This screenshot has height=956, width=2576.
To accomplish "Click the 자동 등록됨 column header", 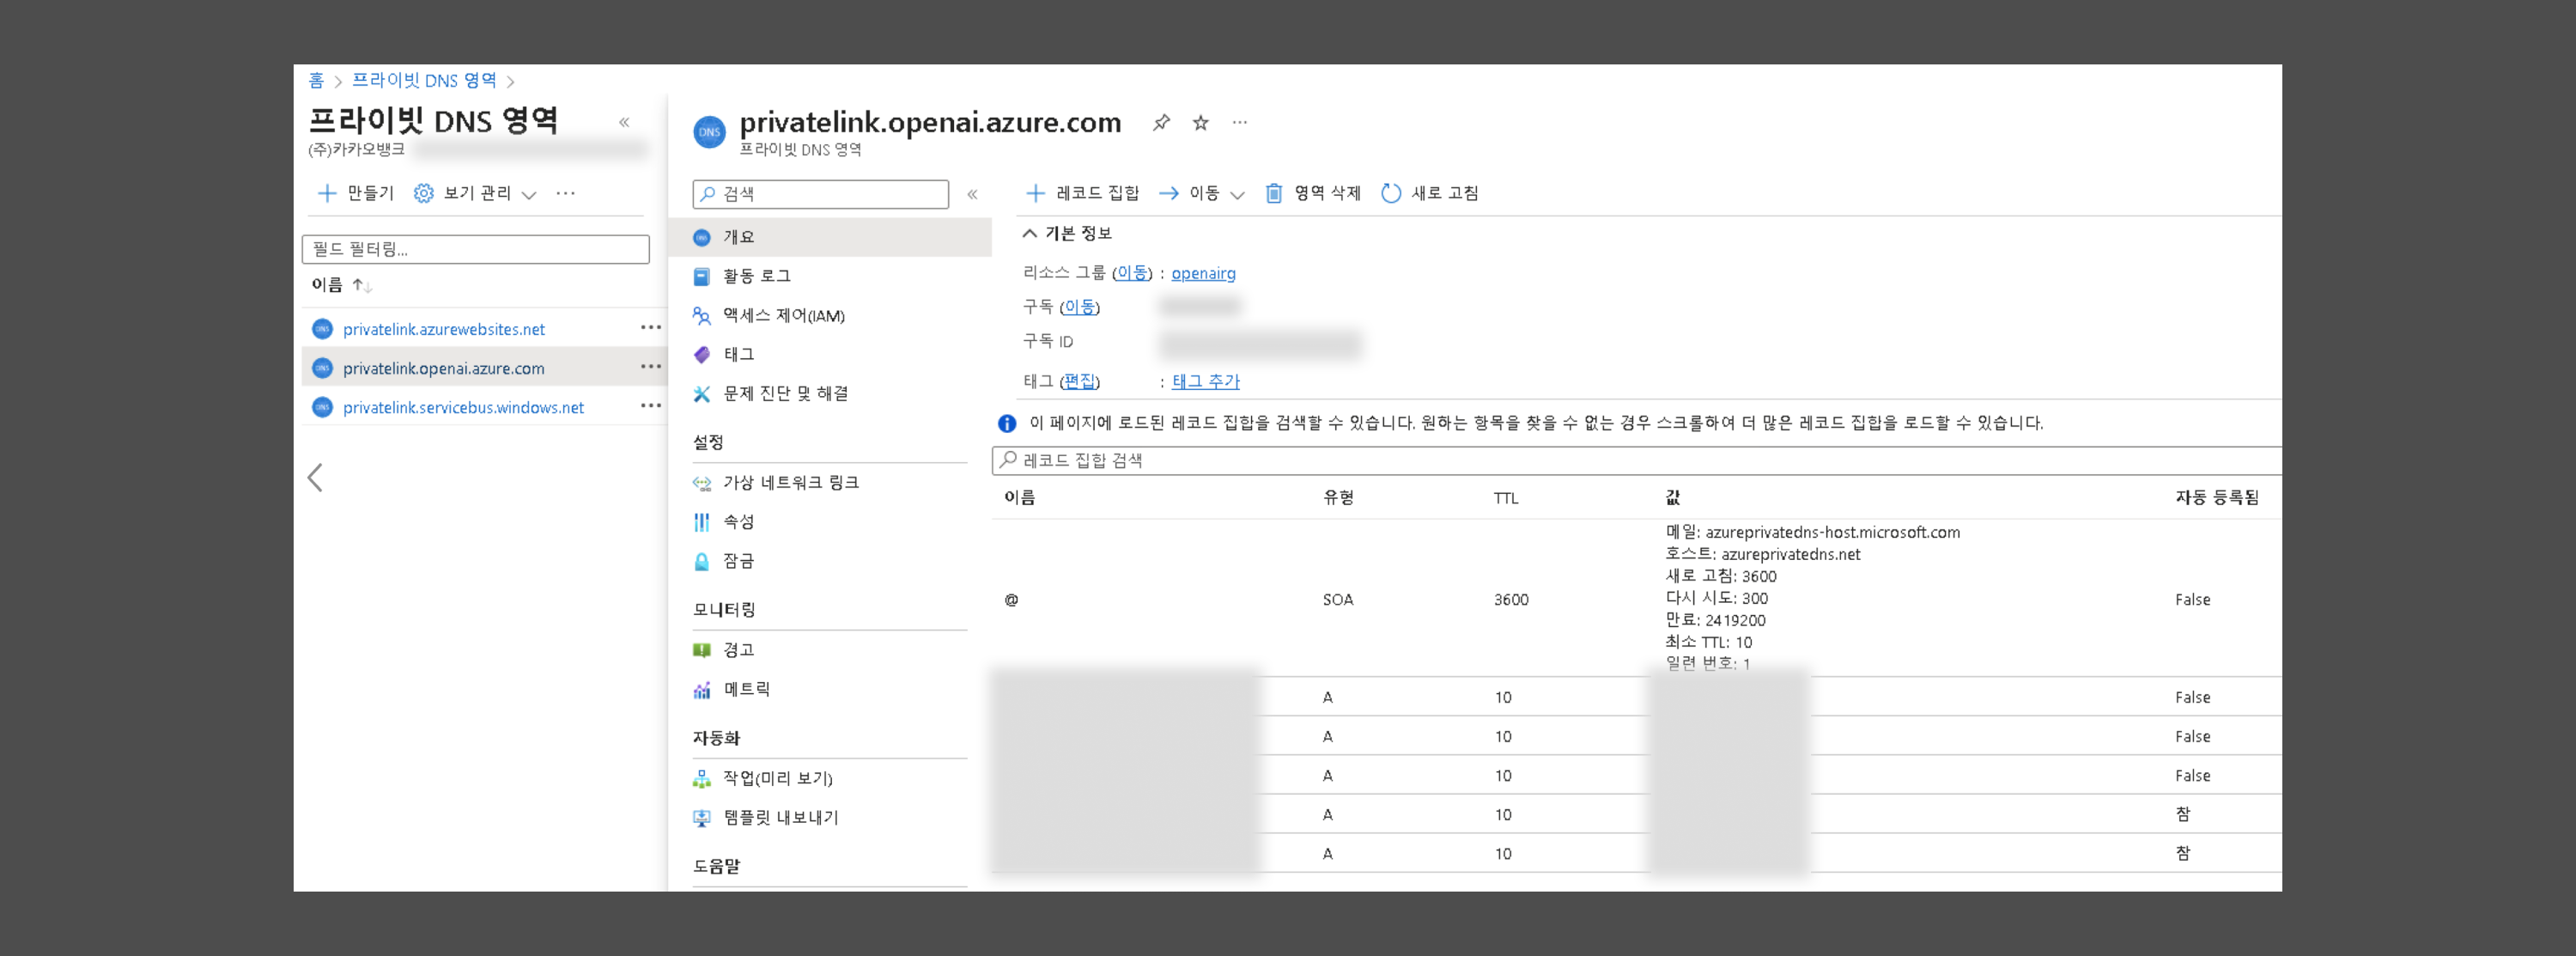I will pyautogui.click(x=2217, y=497).
